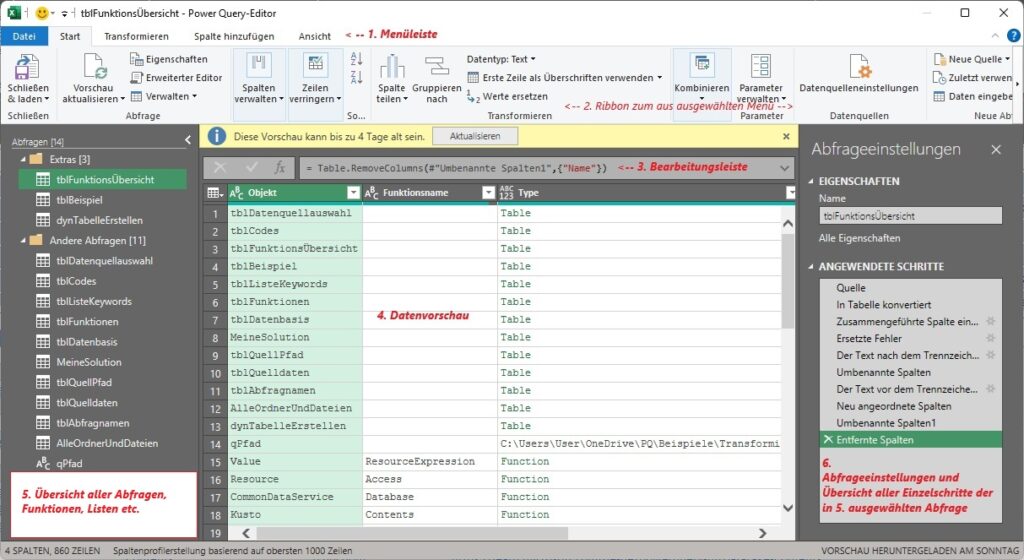This screenshot has width=1024, height=560.
Task: Confirm the formula with the checkmark icon
Action: (x=251, y=168)
